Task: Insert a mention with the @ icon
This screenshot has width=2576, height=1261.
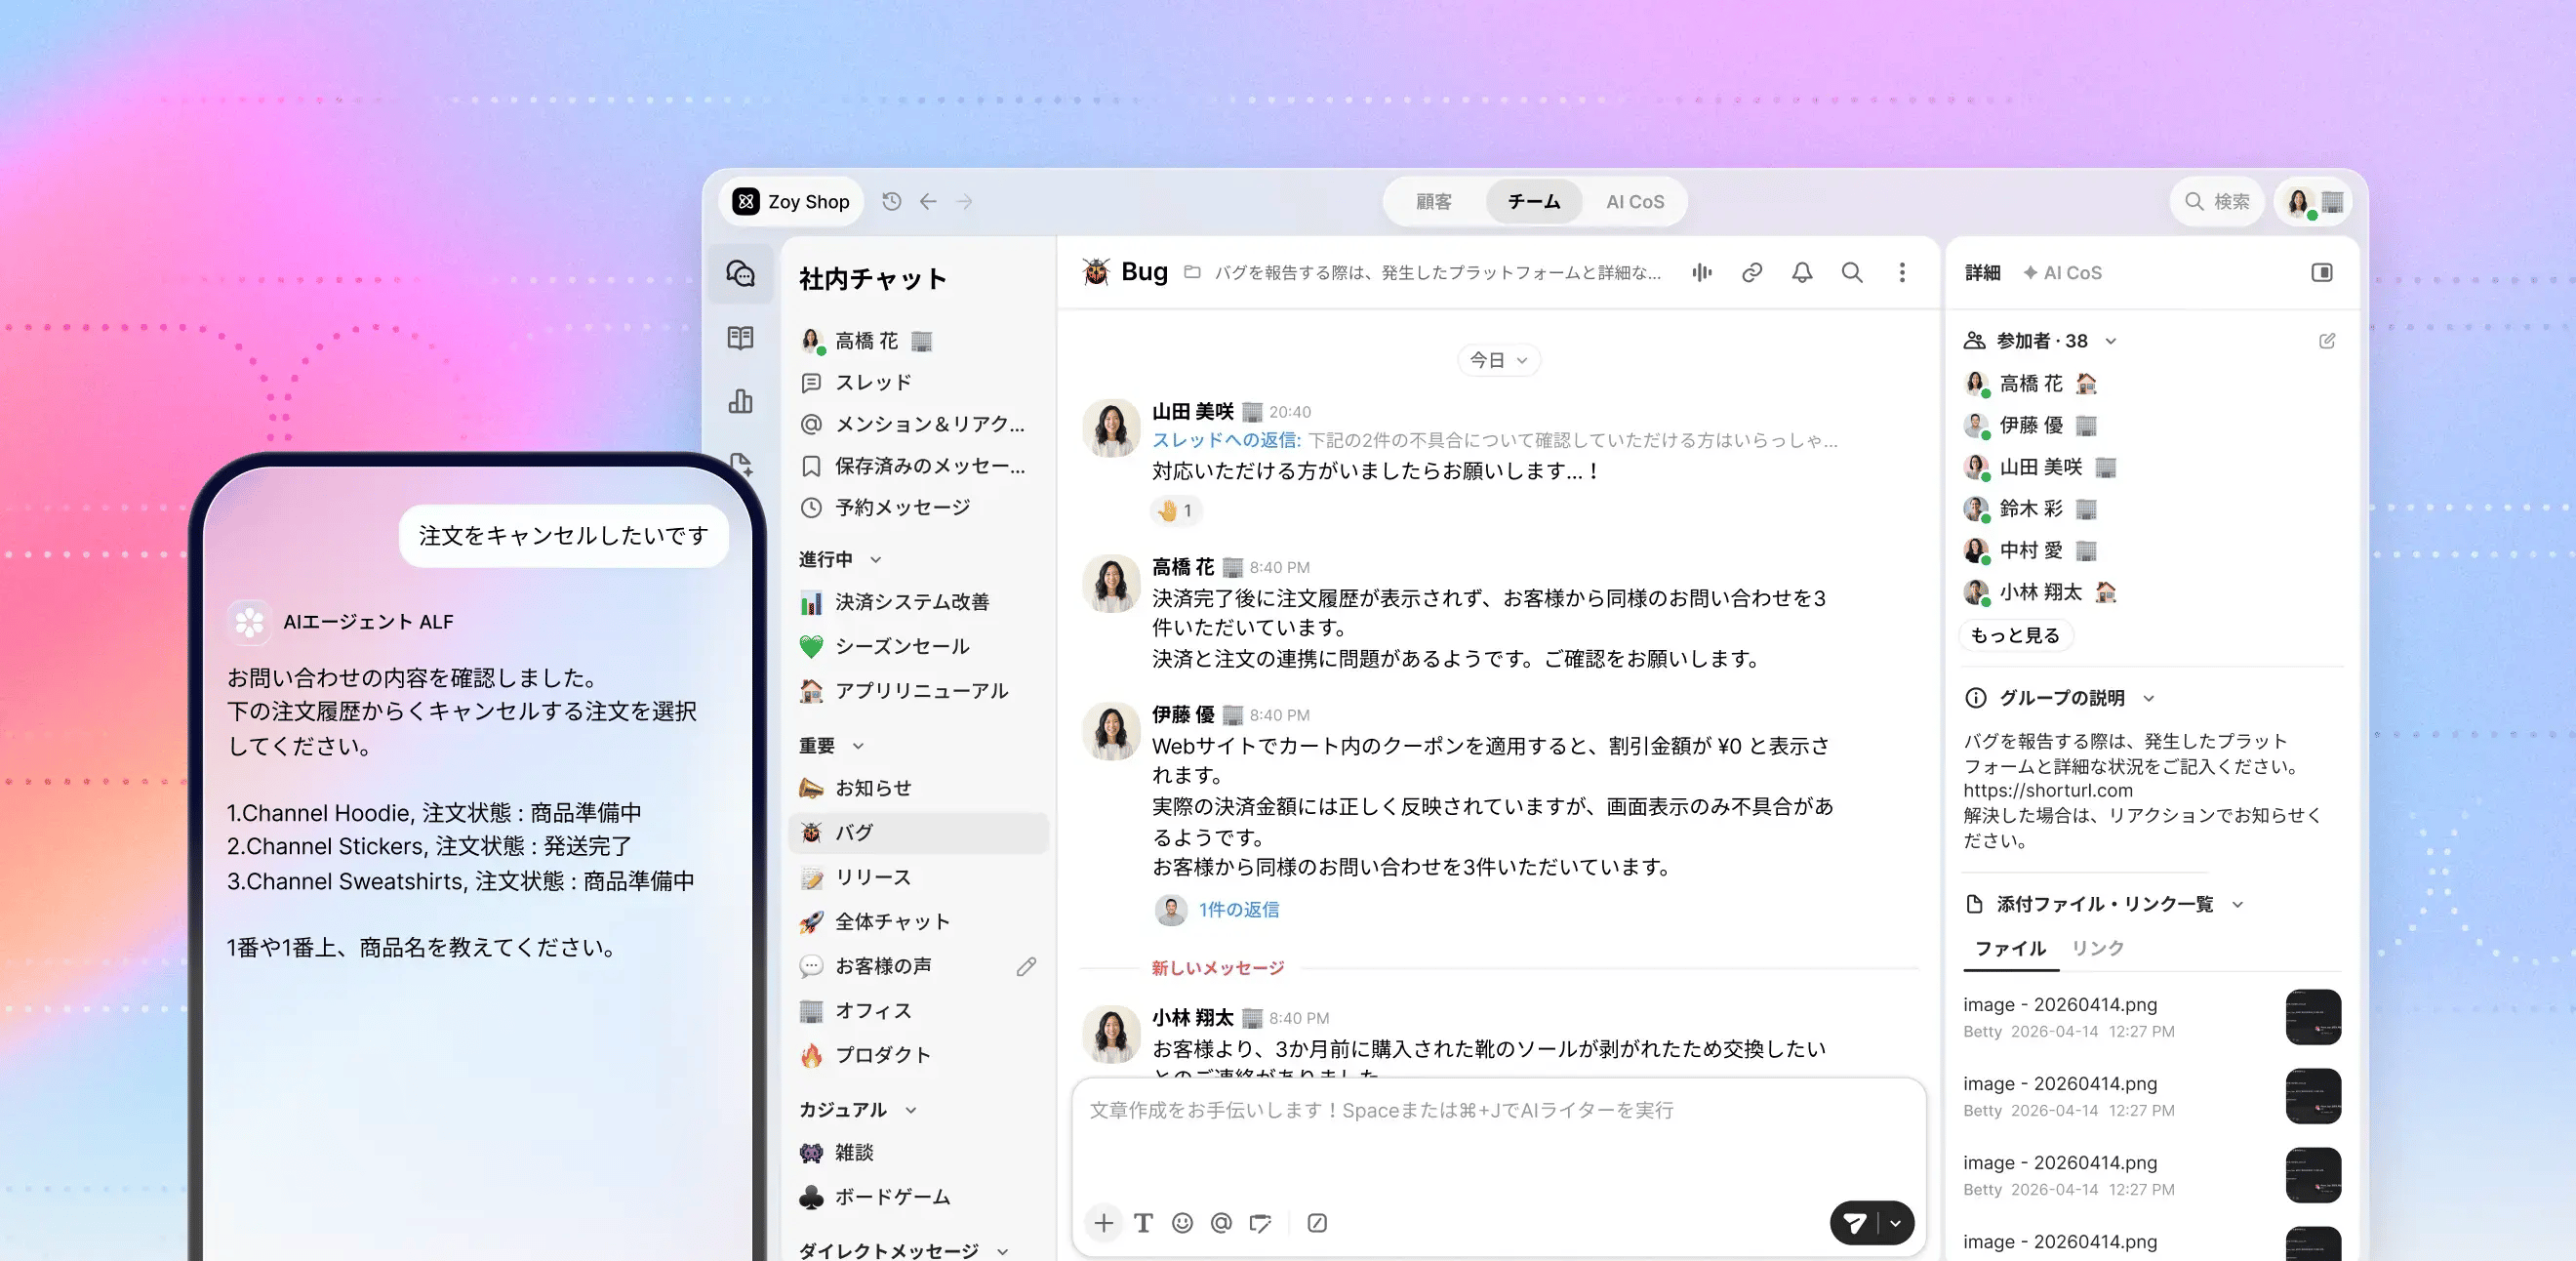Action: coord(1221,1222)
